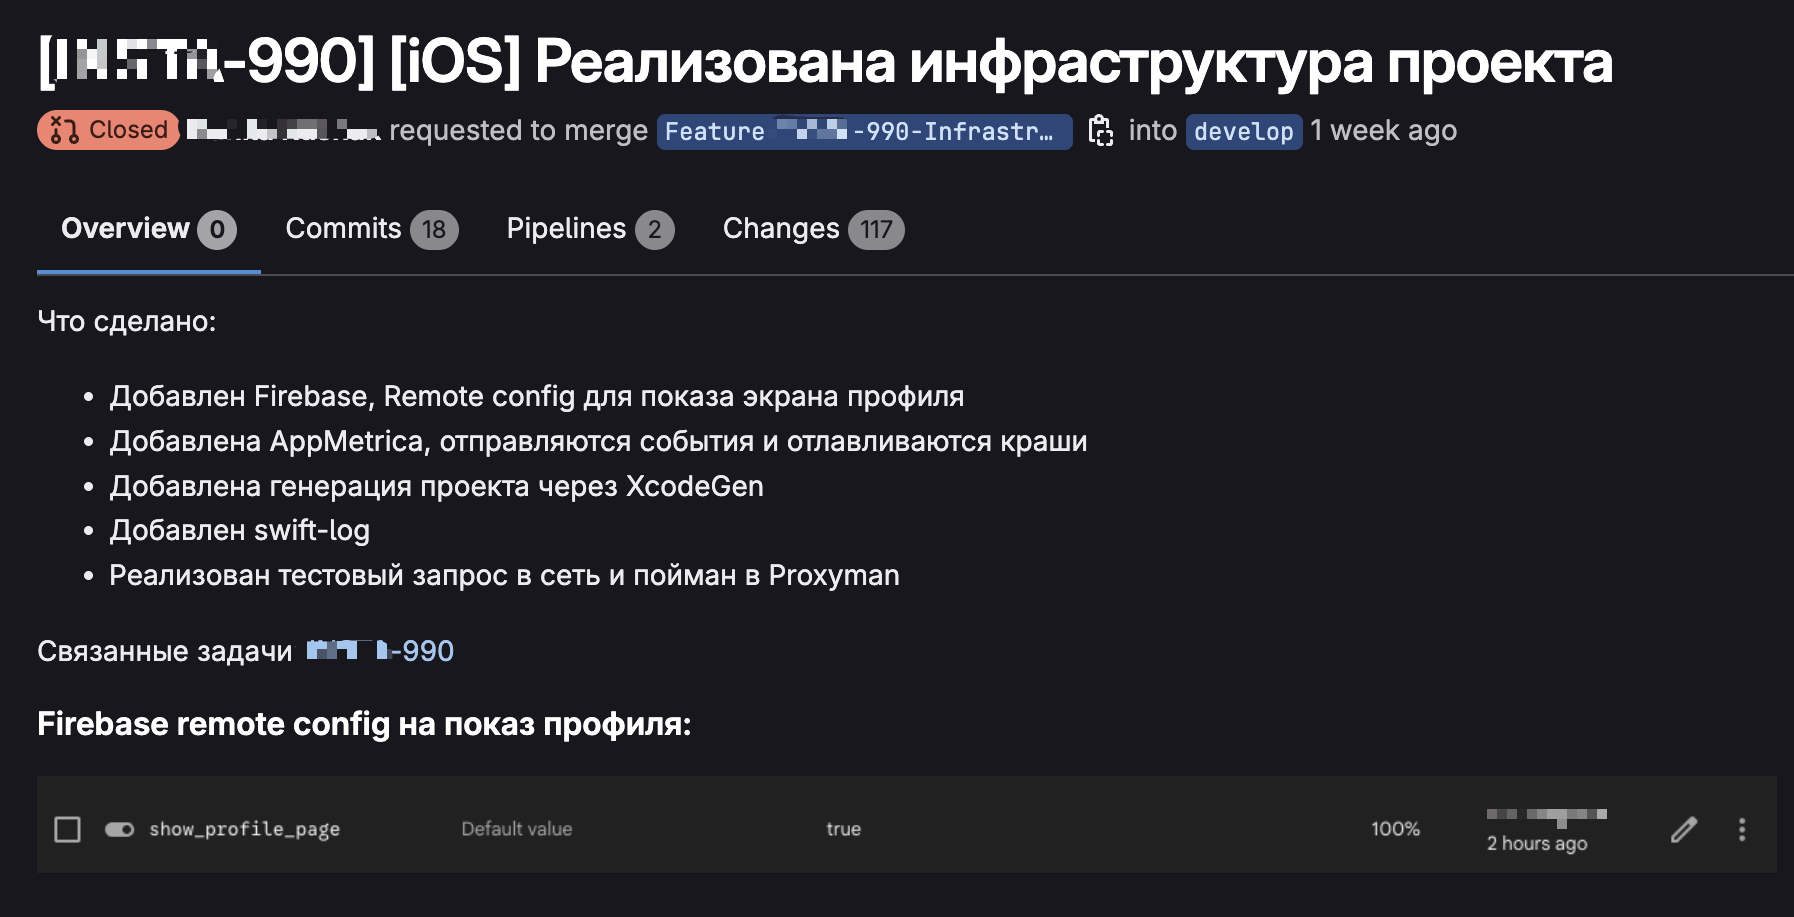Viewport: 1794px width, 917px height.
Task: Click the 100% rollout percentage
Action: pos(1395,829)
